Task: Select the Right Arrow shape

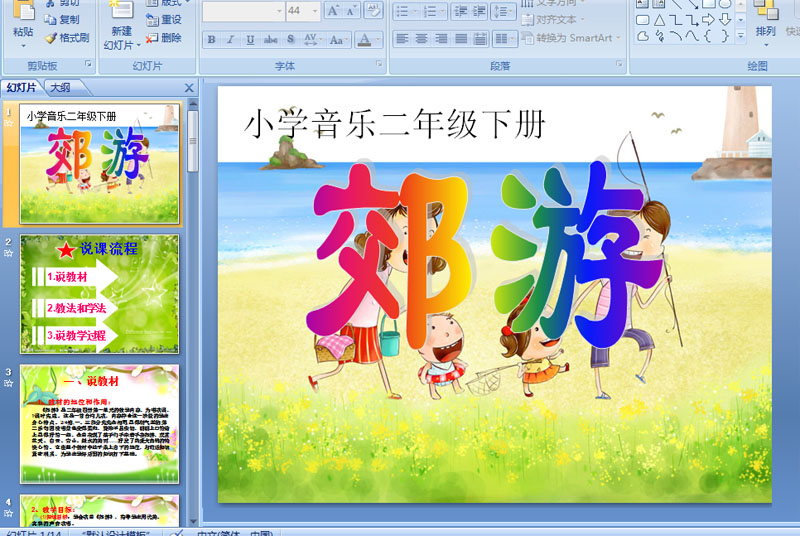Action: pos(708,20)
